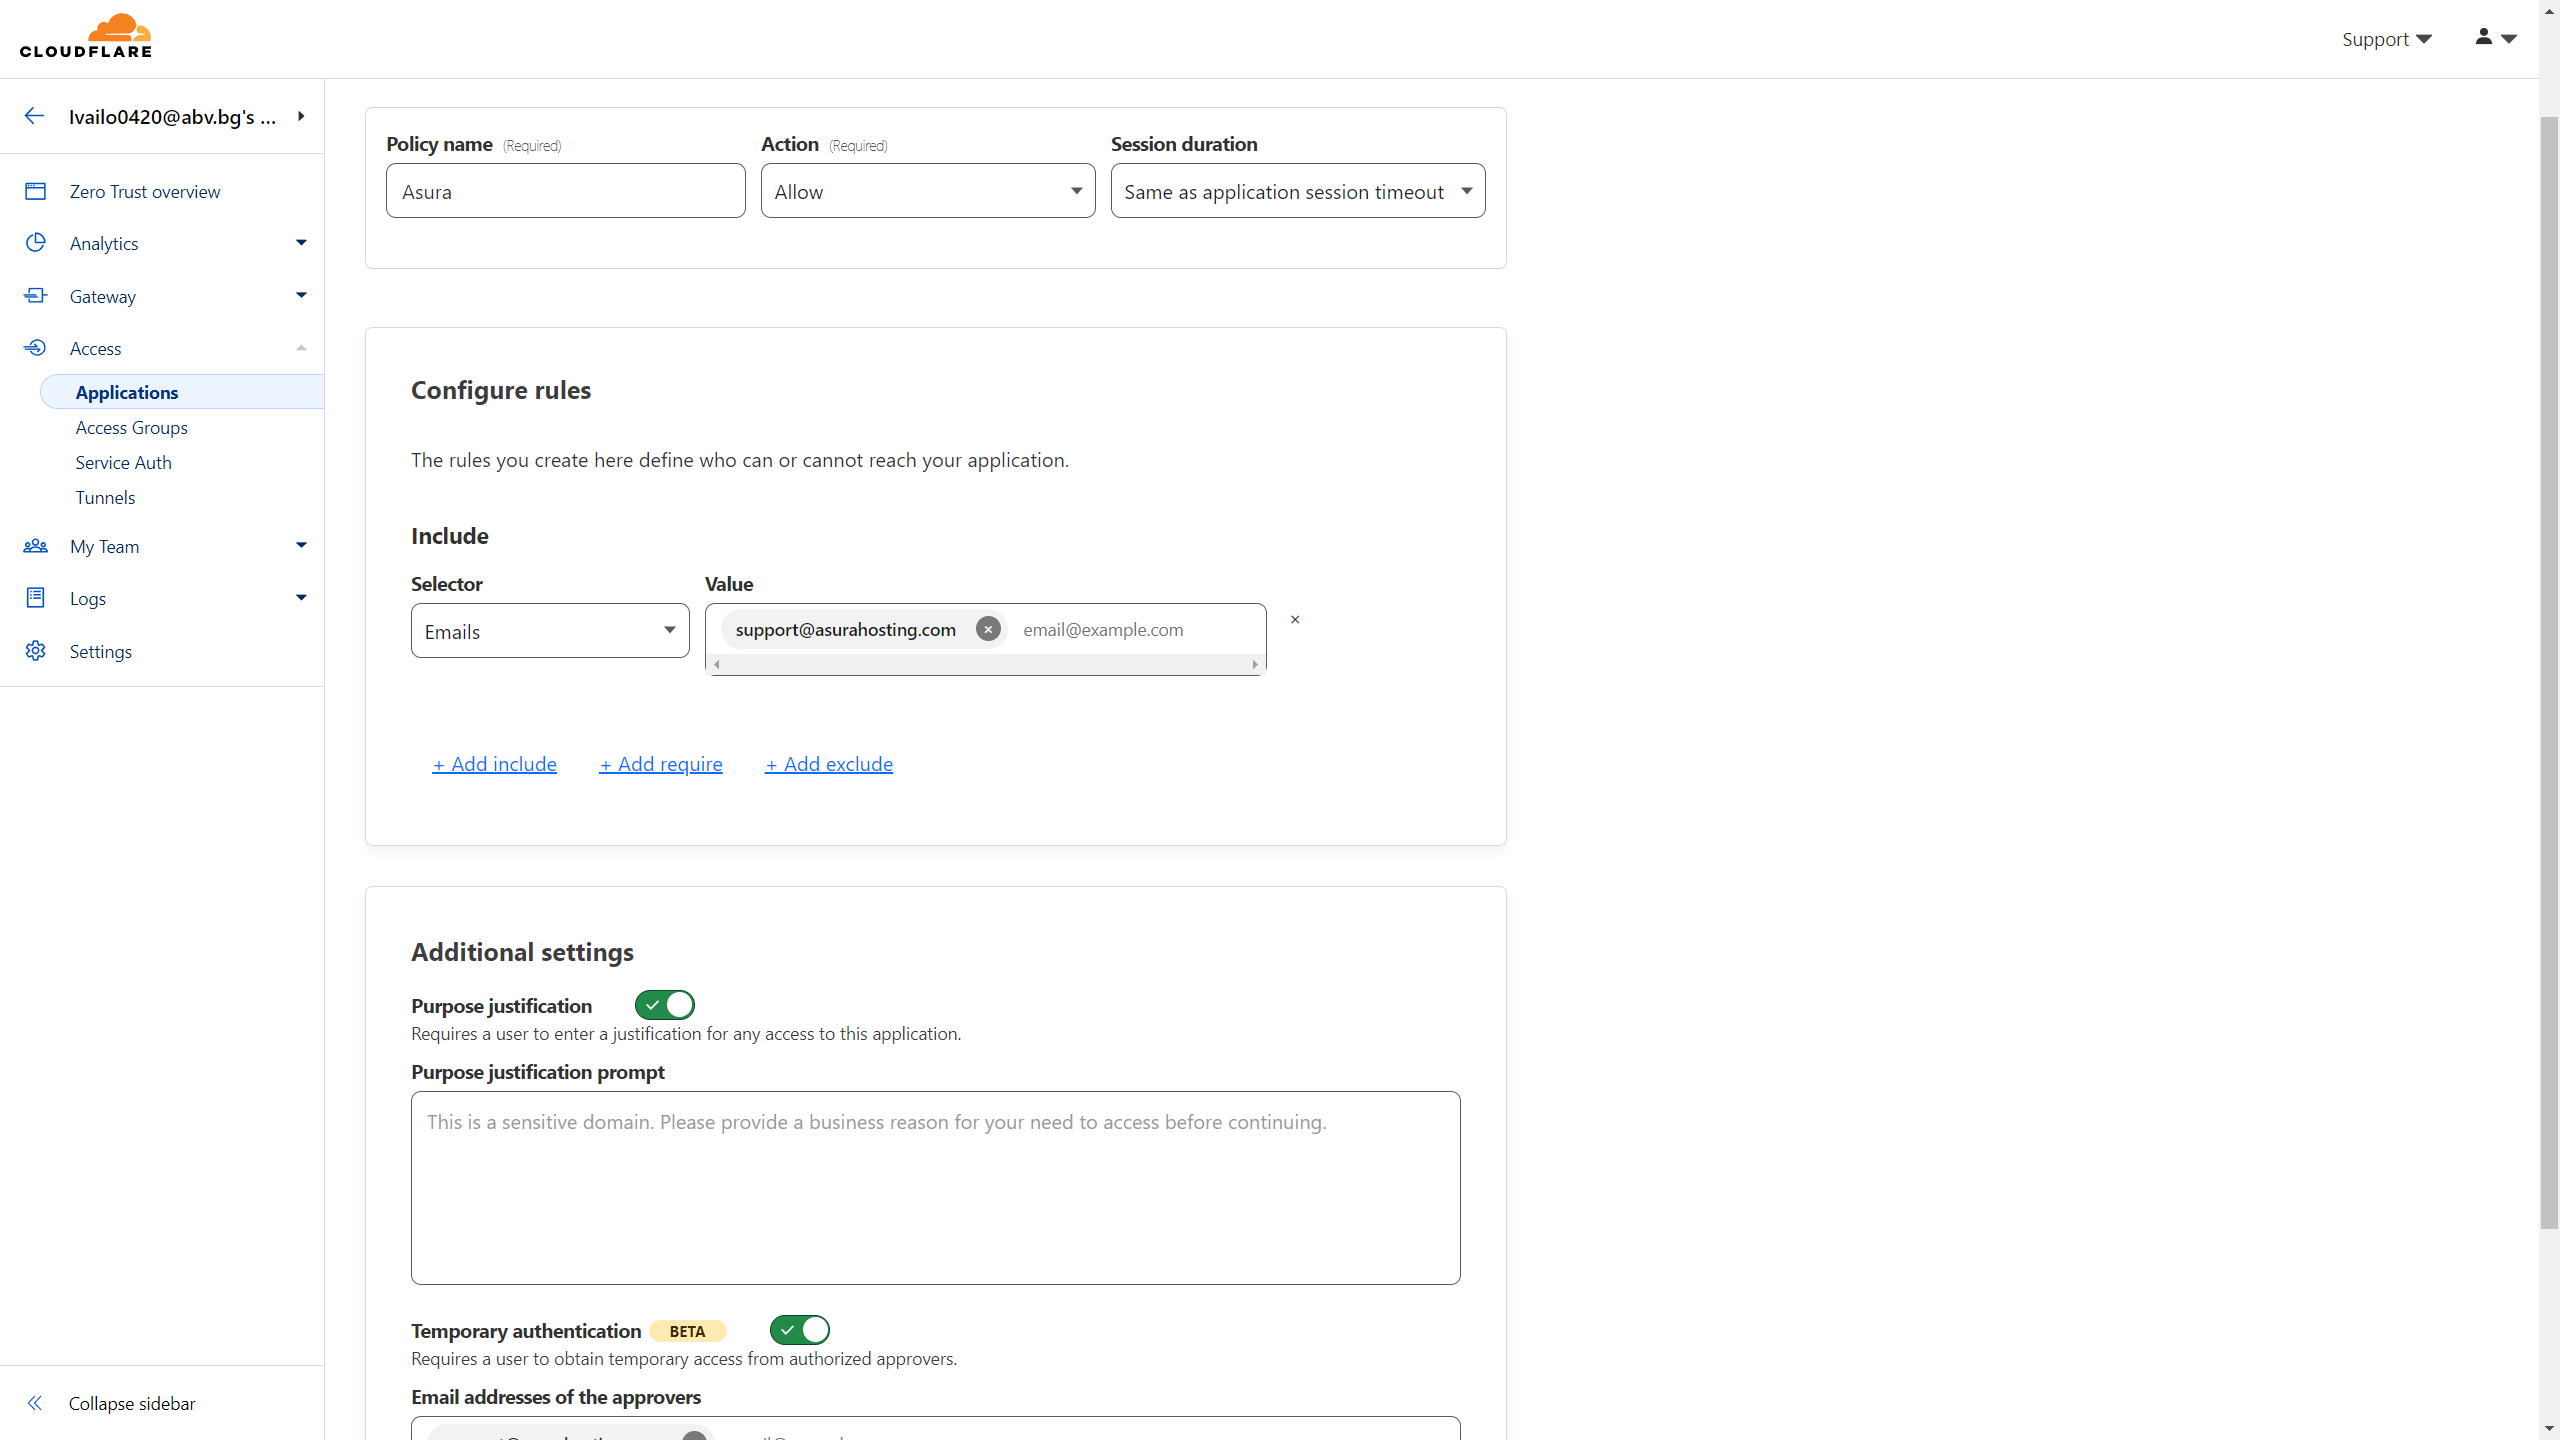Turn off Temporary authentication toggle

(x=800, y=1330)
